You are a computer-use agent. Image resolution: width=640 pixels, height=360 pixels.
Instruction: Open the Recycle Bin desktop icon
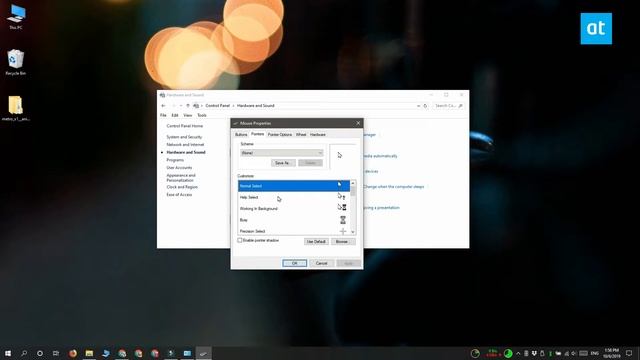click(x=16, y=62)
